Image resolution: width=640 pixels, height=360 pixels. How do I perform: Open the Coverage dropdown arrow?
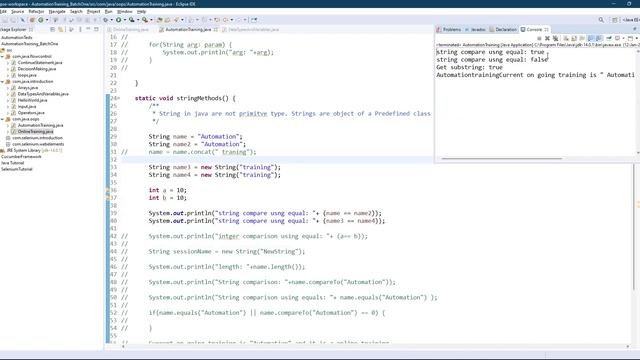point(138,20)
